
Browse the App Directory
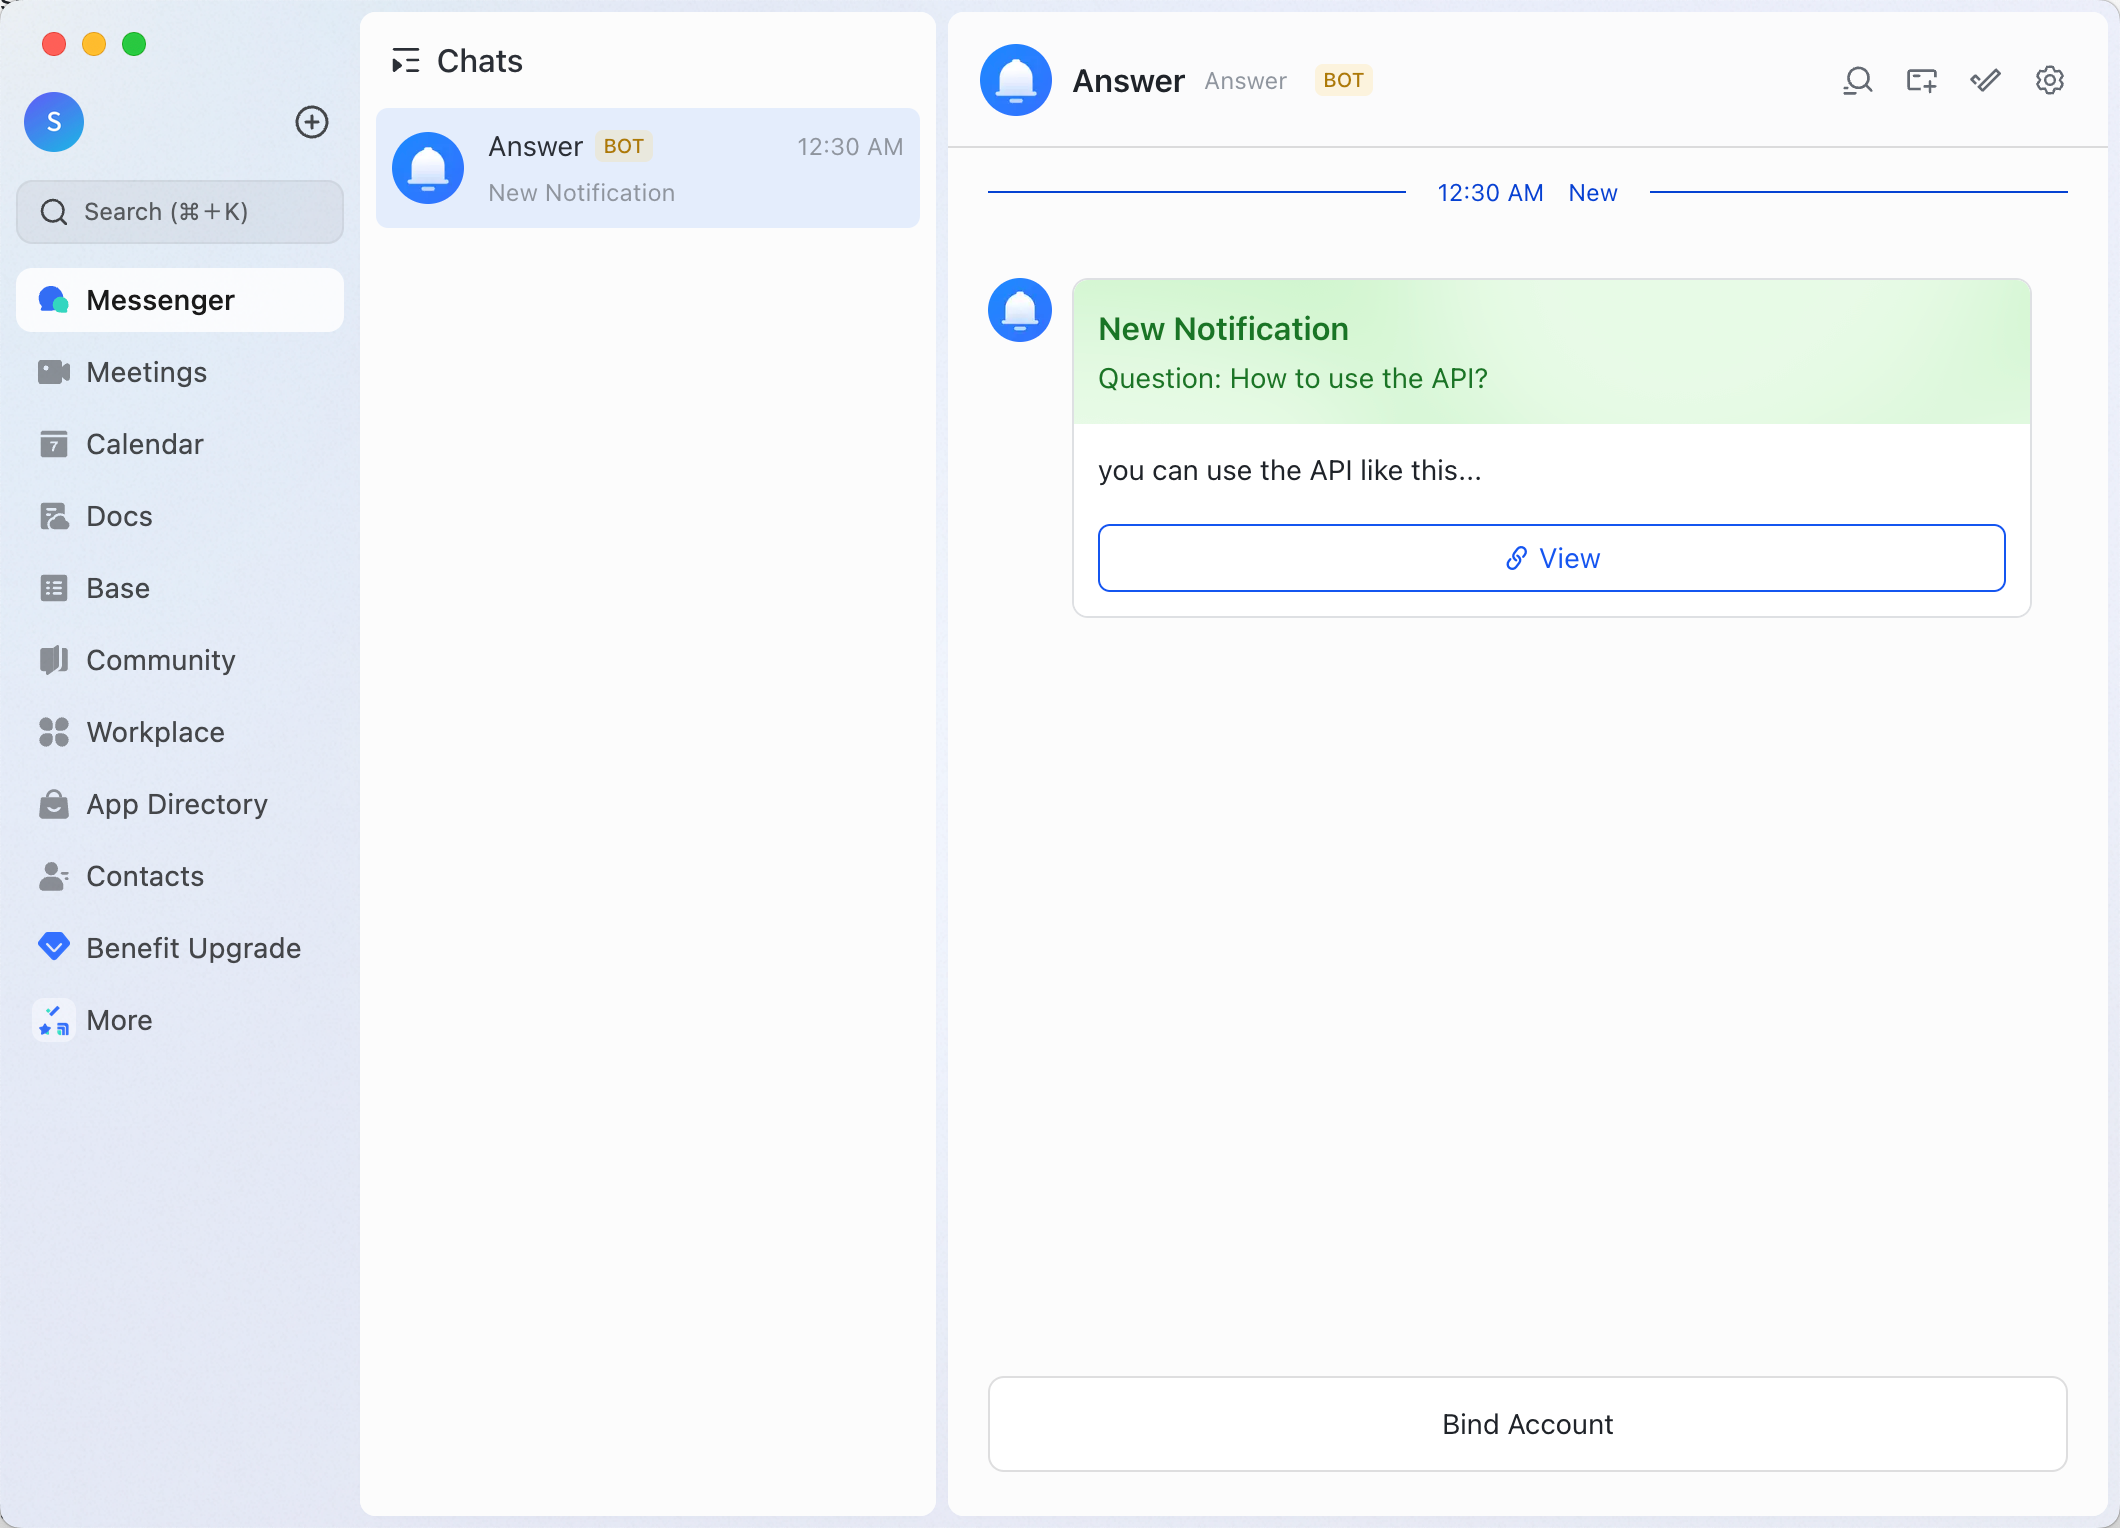[176, 804]
